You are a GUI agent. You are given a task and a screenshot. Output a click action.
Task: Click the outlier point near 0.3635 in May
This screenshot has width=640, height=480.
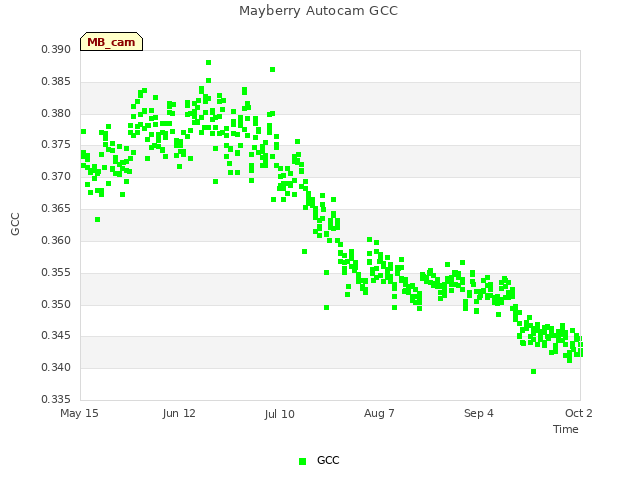coord(98,220)
